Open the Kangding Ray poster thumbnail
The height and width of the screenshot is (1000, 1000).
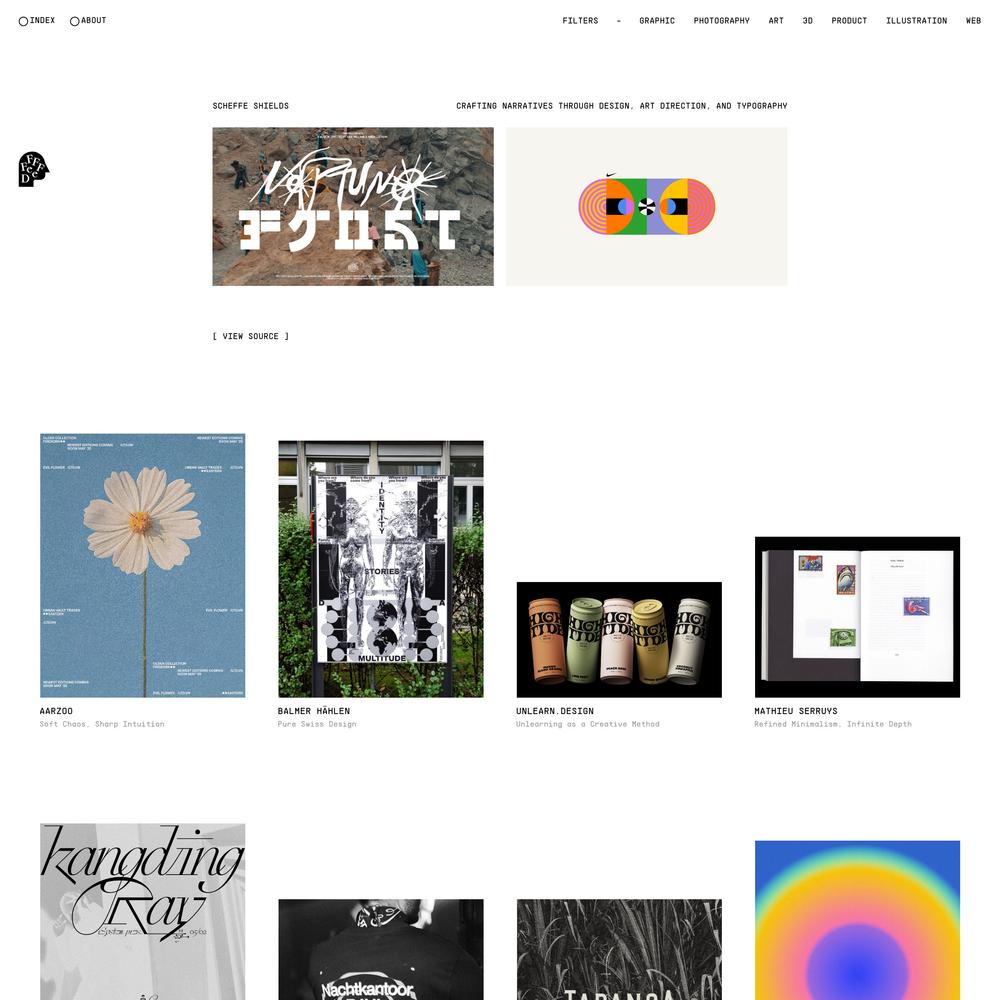pos(142,911)
